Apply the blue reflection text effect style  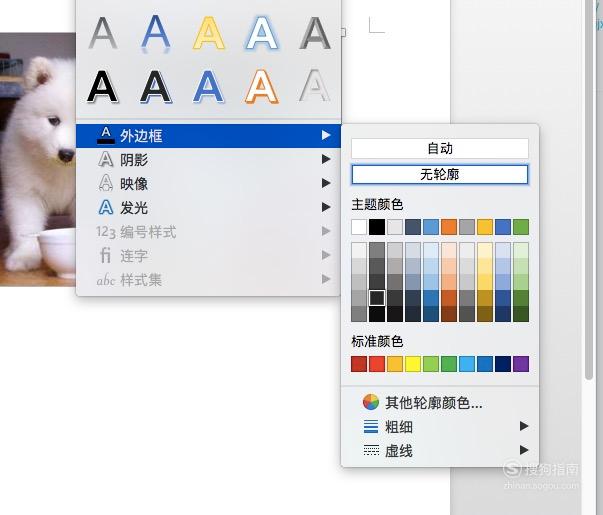click(x=155, y=33)
